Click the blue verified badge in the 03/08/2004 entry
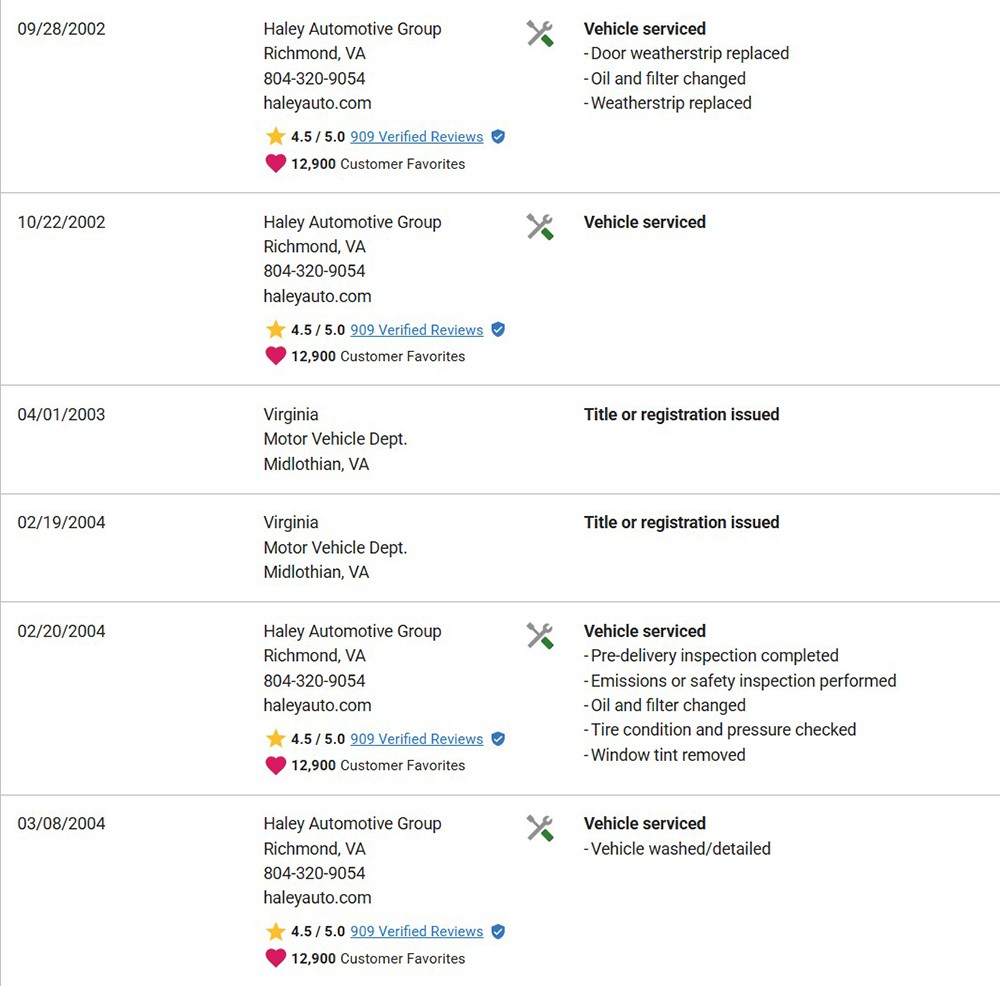1000x986 pixels. pos(498,931)
